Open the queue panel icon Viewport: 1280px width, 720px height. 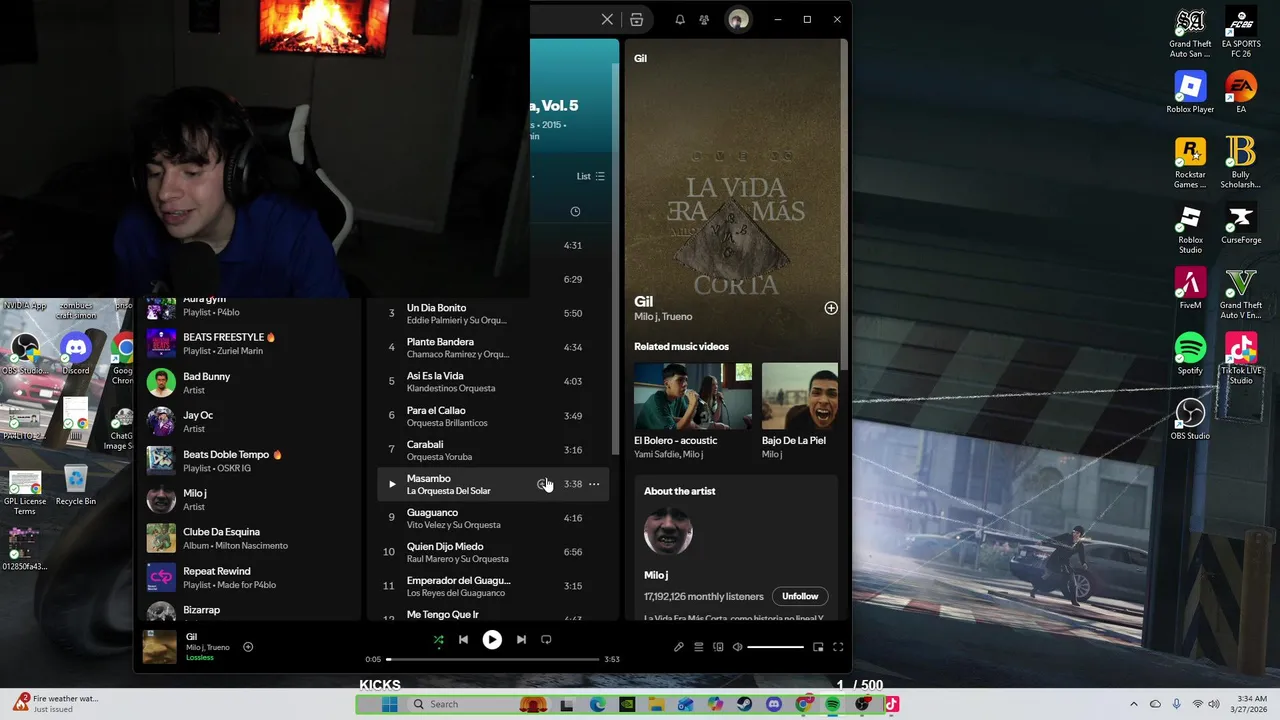coord(699,647)
